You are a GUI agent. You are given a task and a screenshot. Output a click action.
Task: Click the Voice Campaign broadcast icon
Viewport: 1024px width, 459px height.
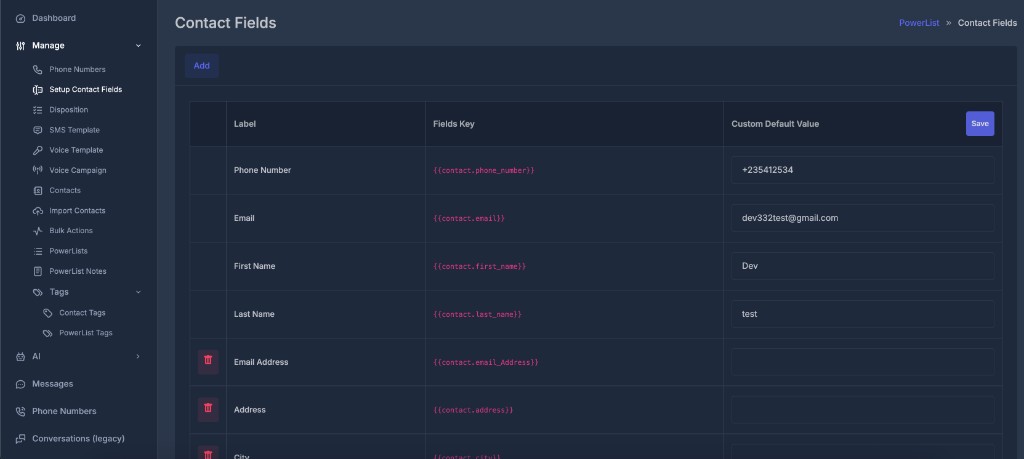tap(37, 170)
